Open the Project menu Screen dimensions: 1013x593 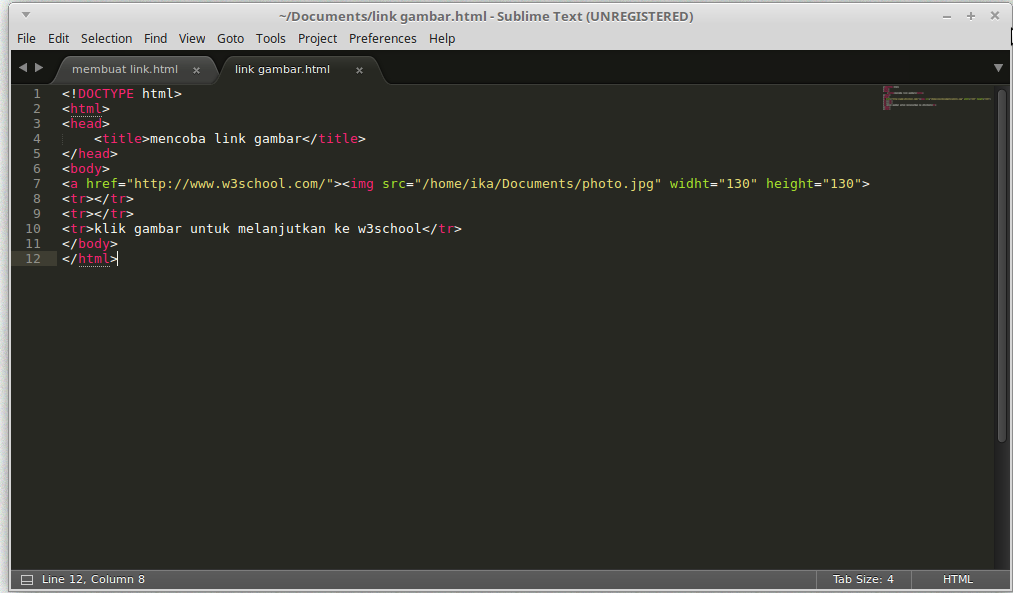(317, 39)
